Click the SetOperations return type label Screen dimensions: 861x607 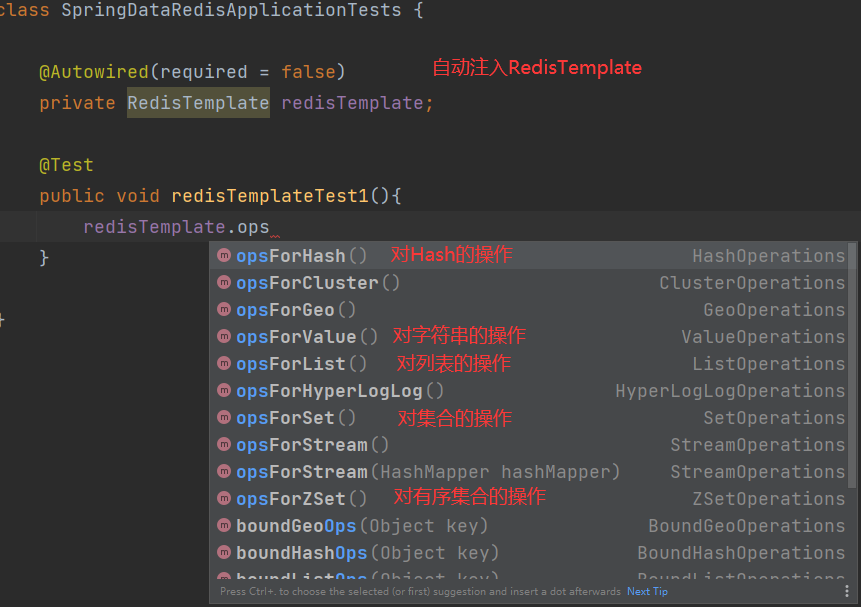coord(774,417)
